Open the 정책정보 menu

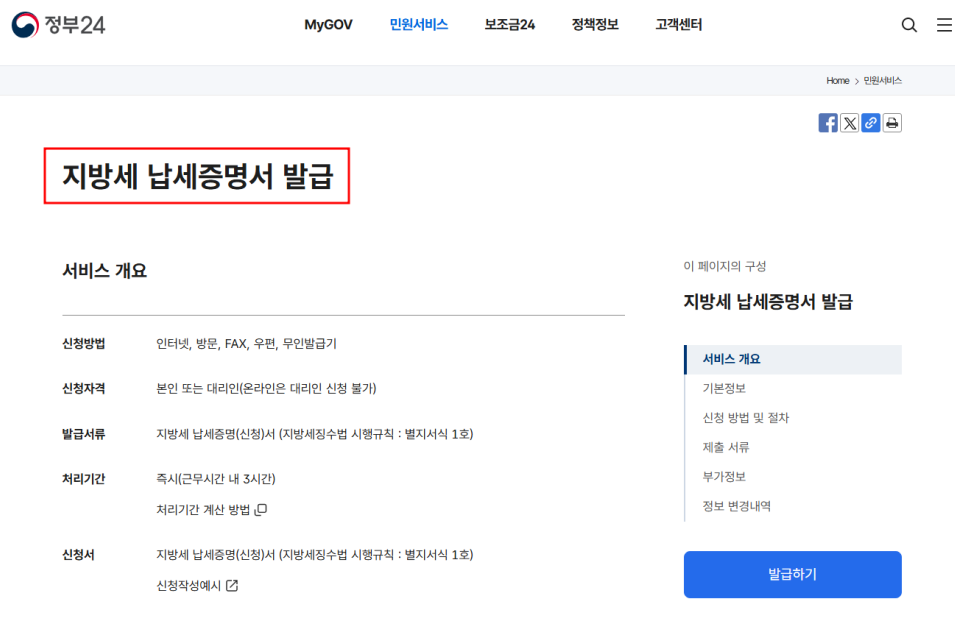click(595, 25)
